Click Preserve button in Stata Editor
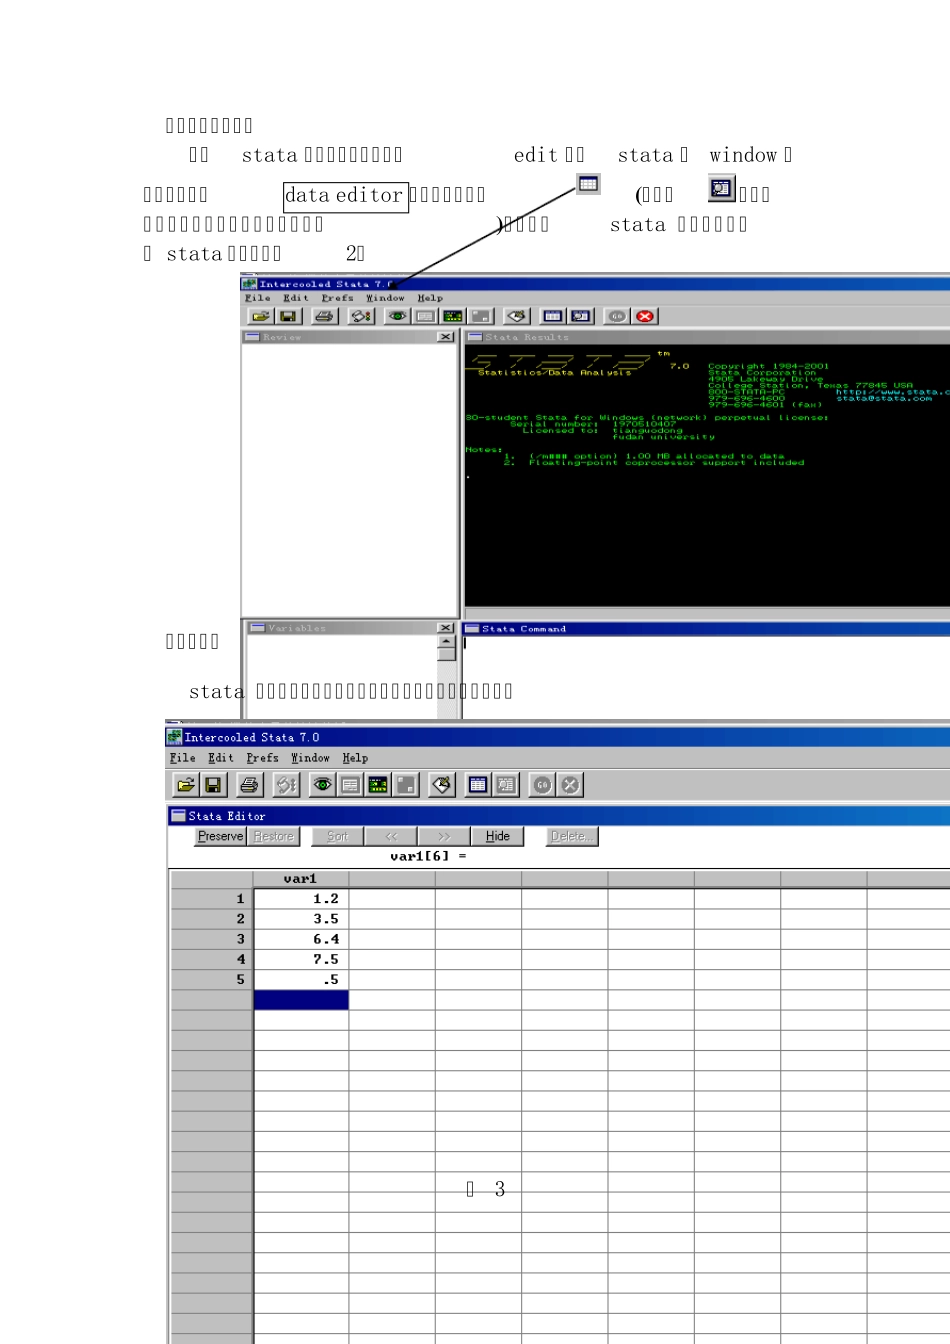 [x=220, y=837]
